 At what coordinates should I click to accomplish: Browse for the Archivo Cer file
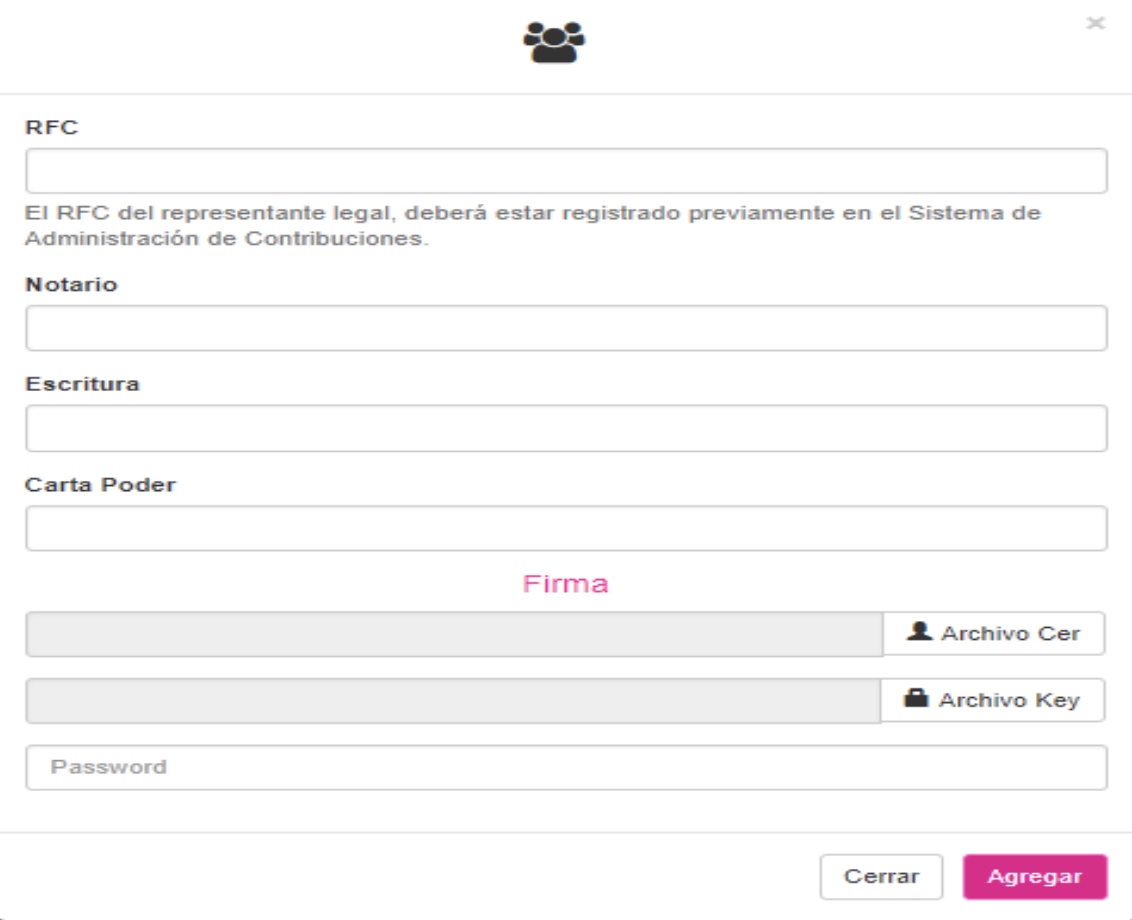[993, 633]
